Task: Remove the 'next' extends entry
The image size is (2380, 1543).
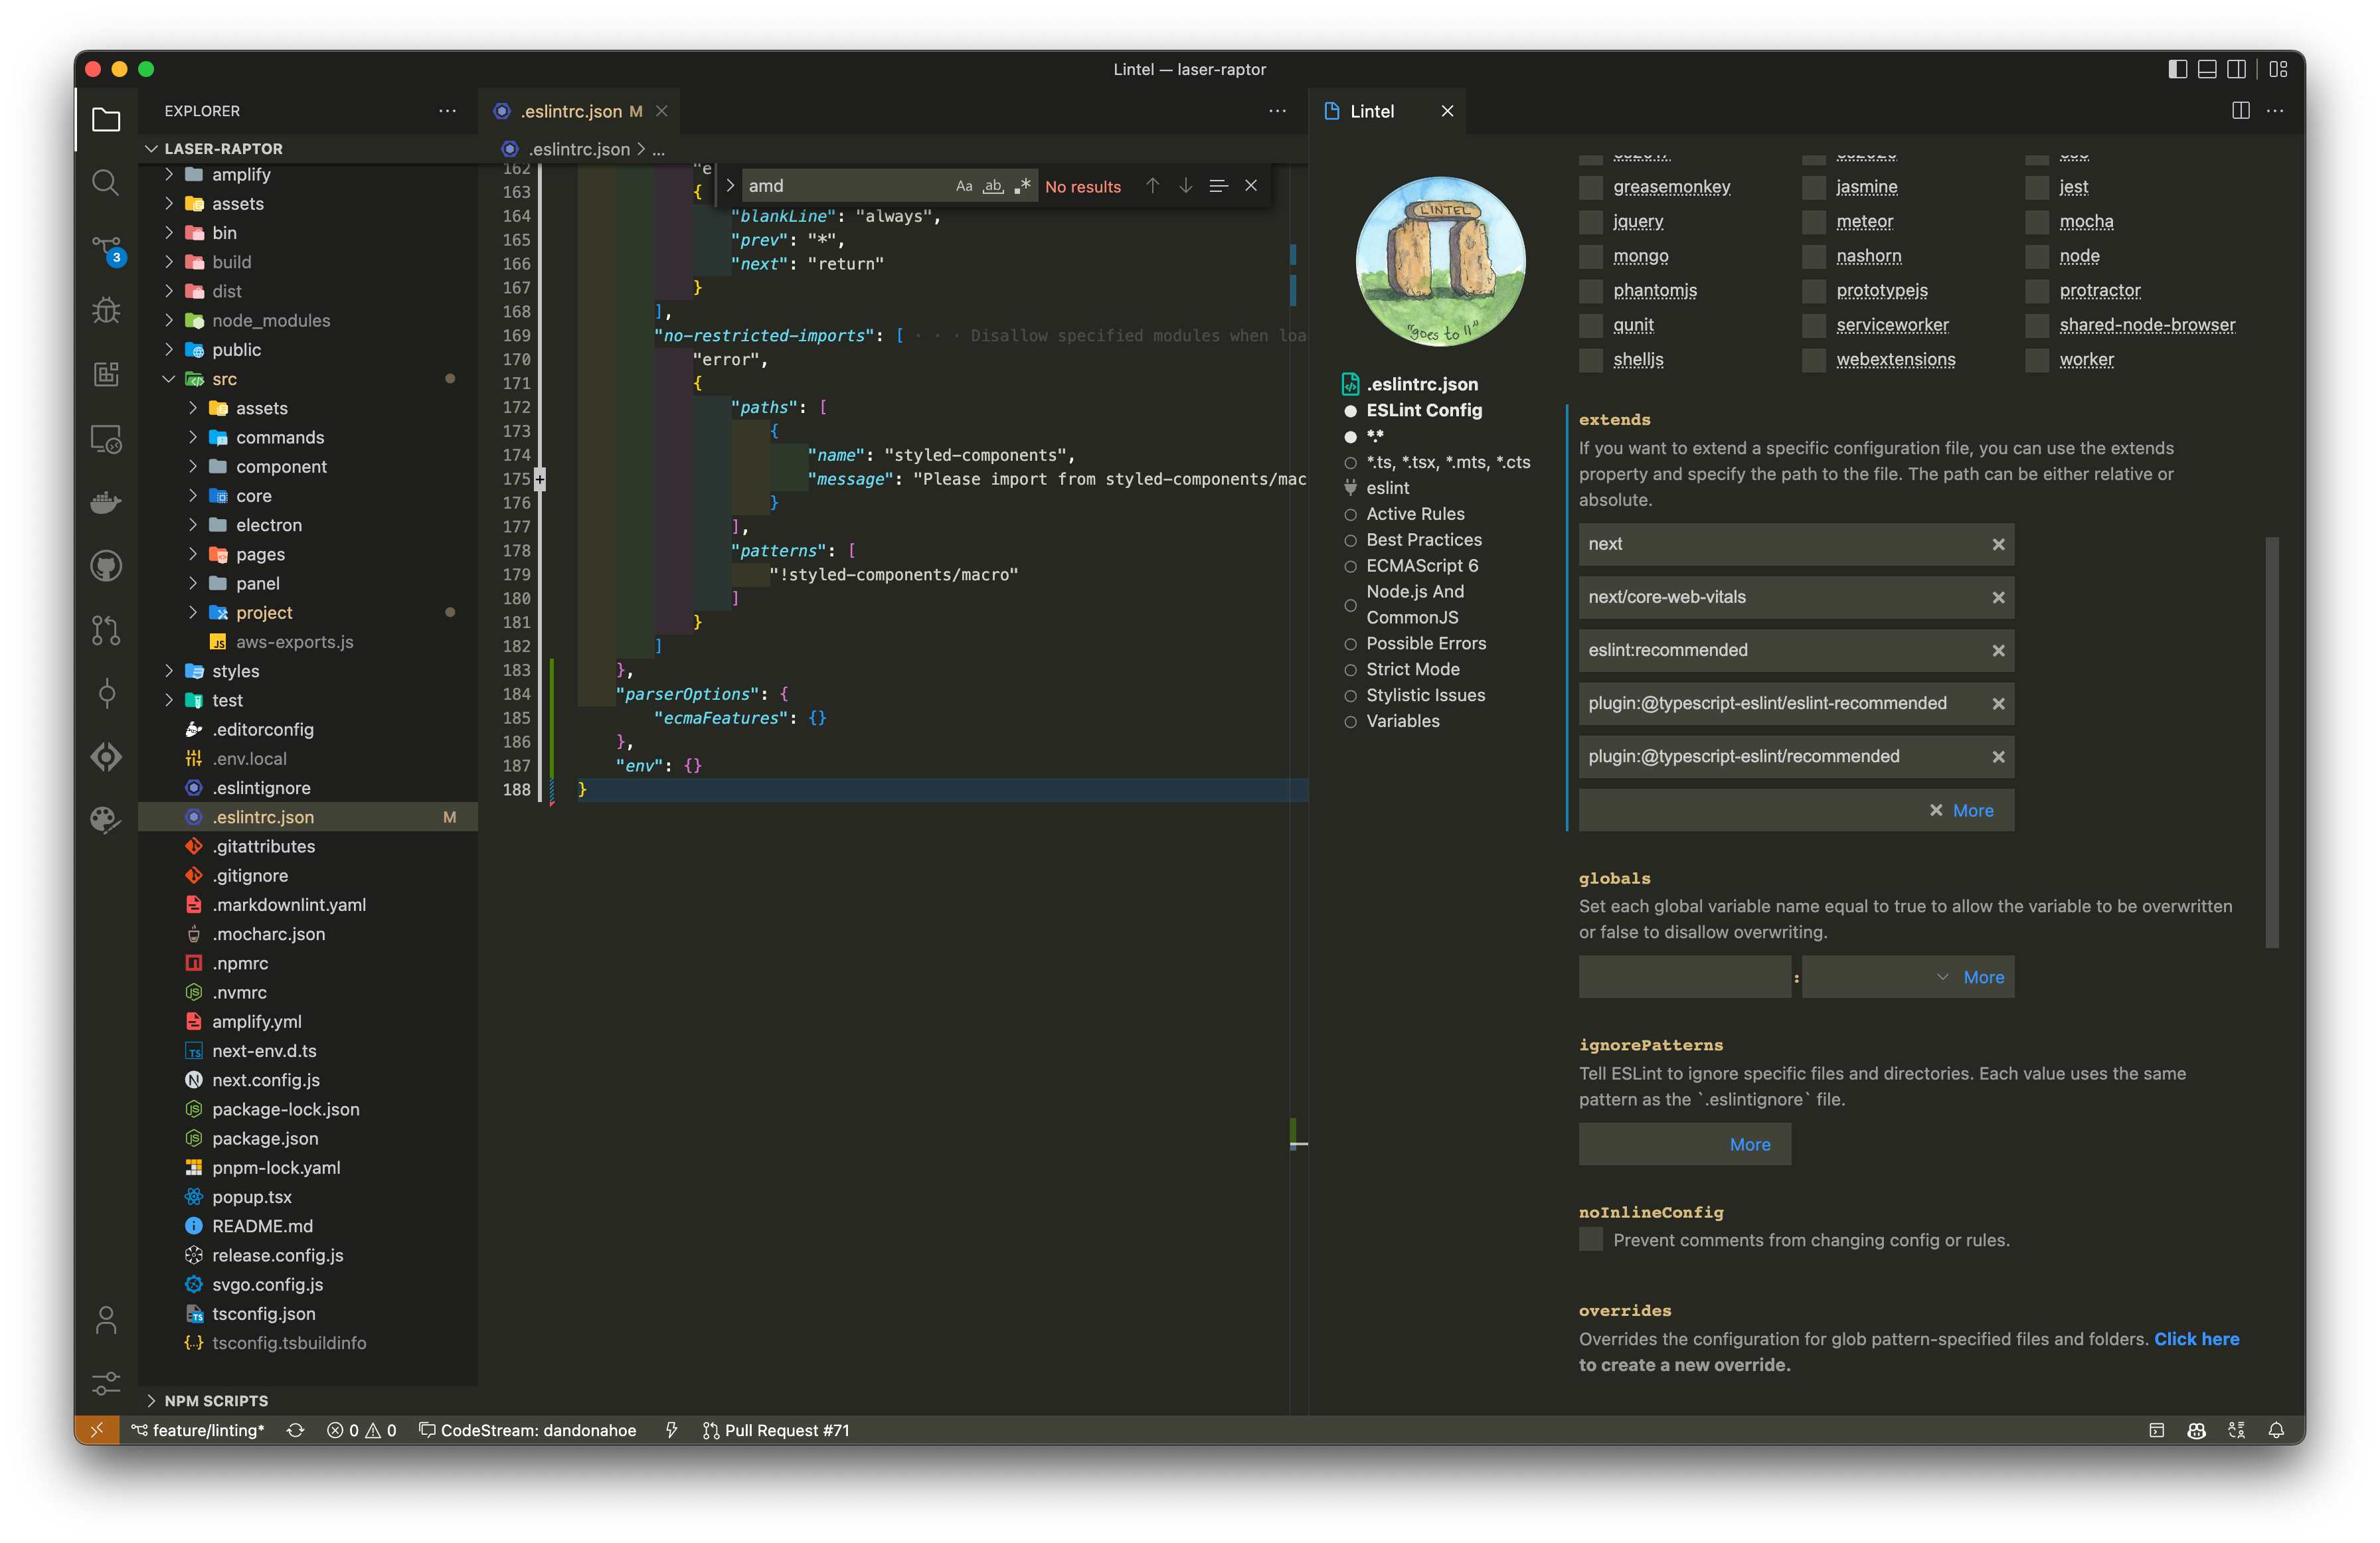Action: (1998, 544)
